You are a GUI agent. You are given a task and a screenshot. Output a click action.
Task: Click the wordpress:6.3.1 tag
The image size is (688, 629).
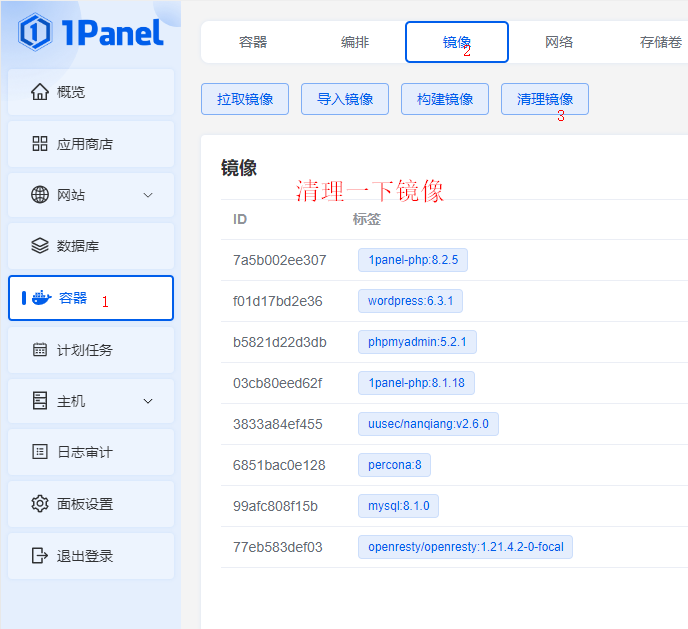[x=410, y=301]
